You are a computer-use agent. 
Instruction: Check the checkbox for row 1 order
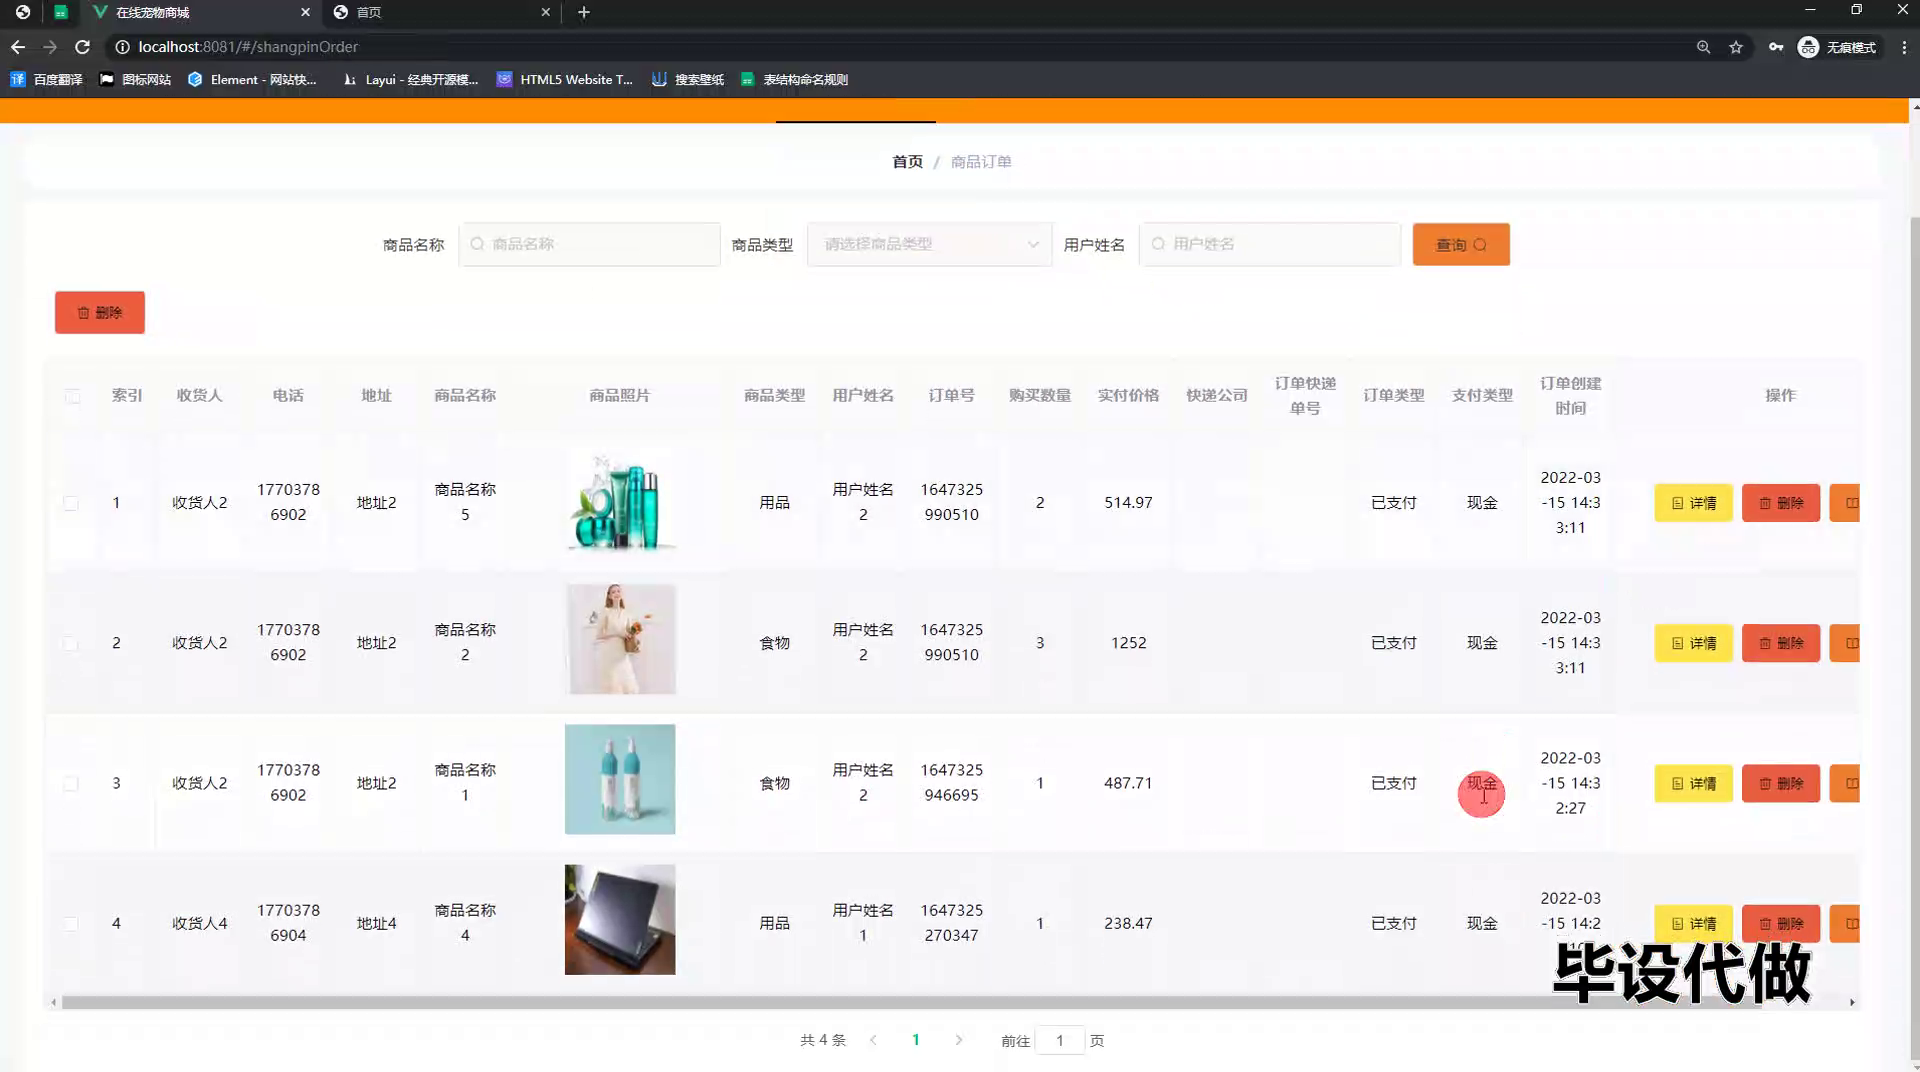point(71,503)
